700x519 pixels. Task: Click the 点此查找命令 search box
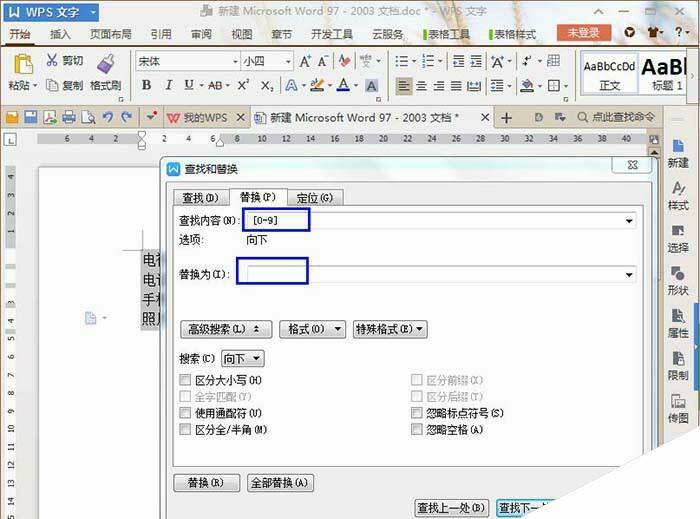tap(617, 117)
